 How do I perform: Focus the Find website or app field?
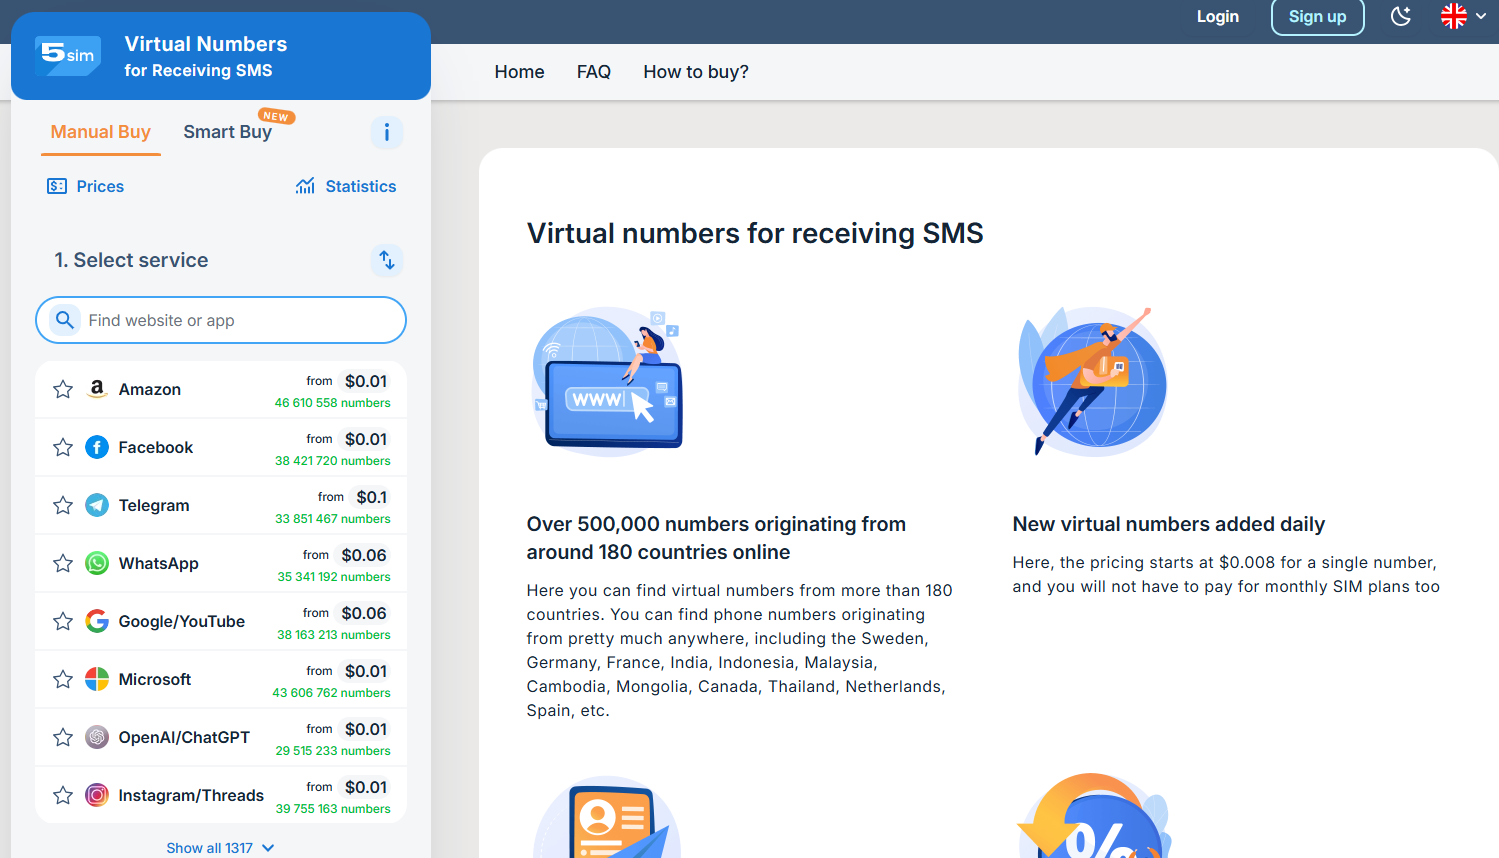[x=221, y=320]
